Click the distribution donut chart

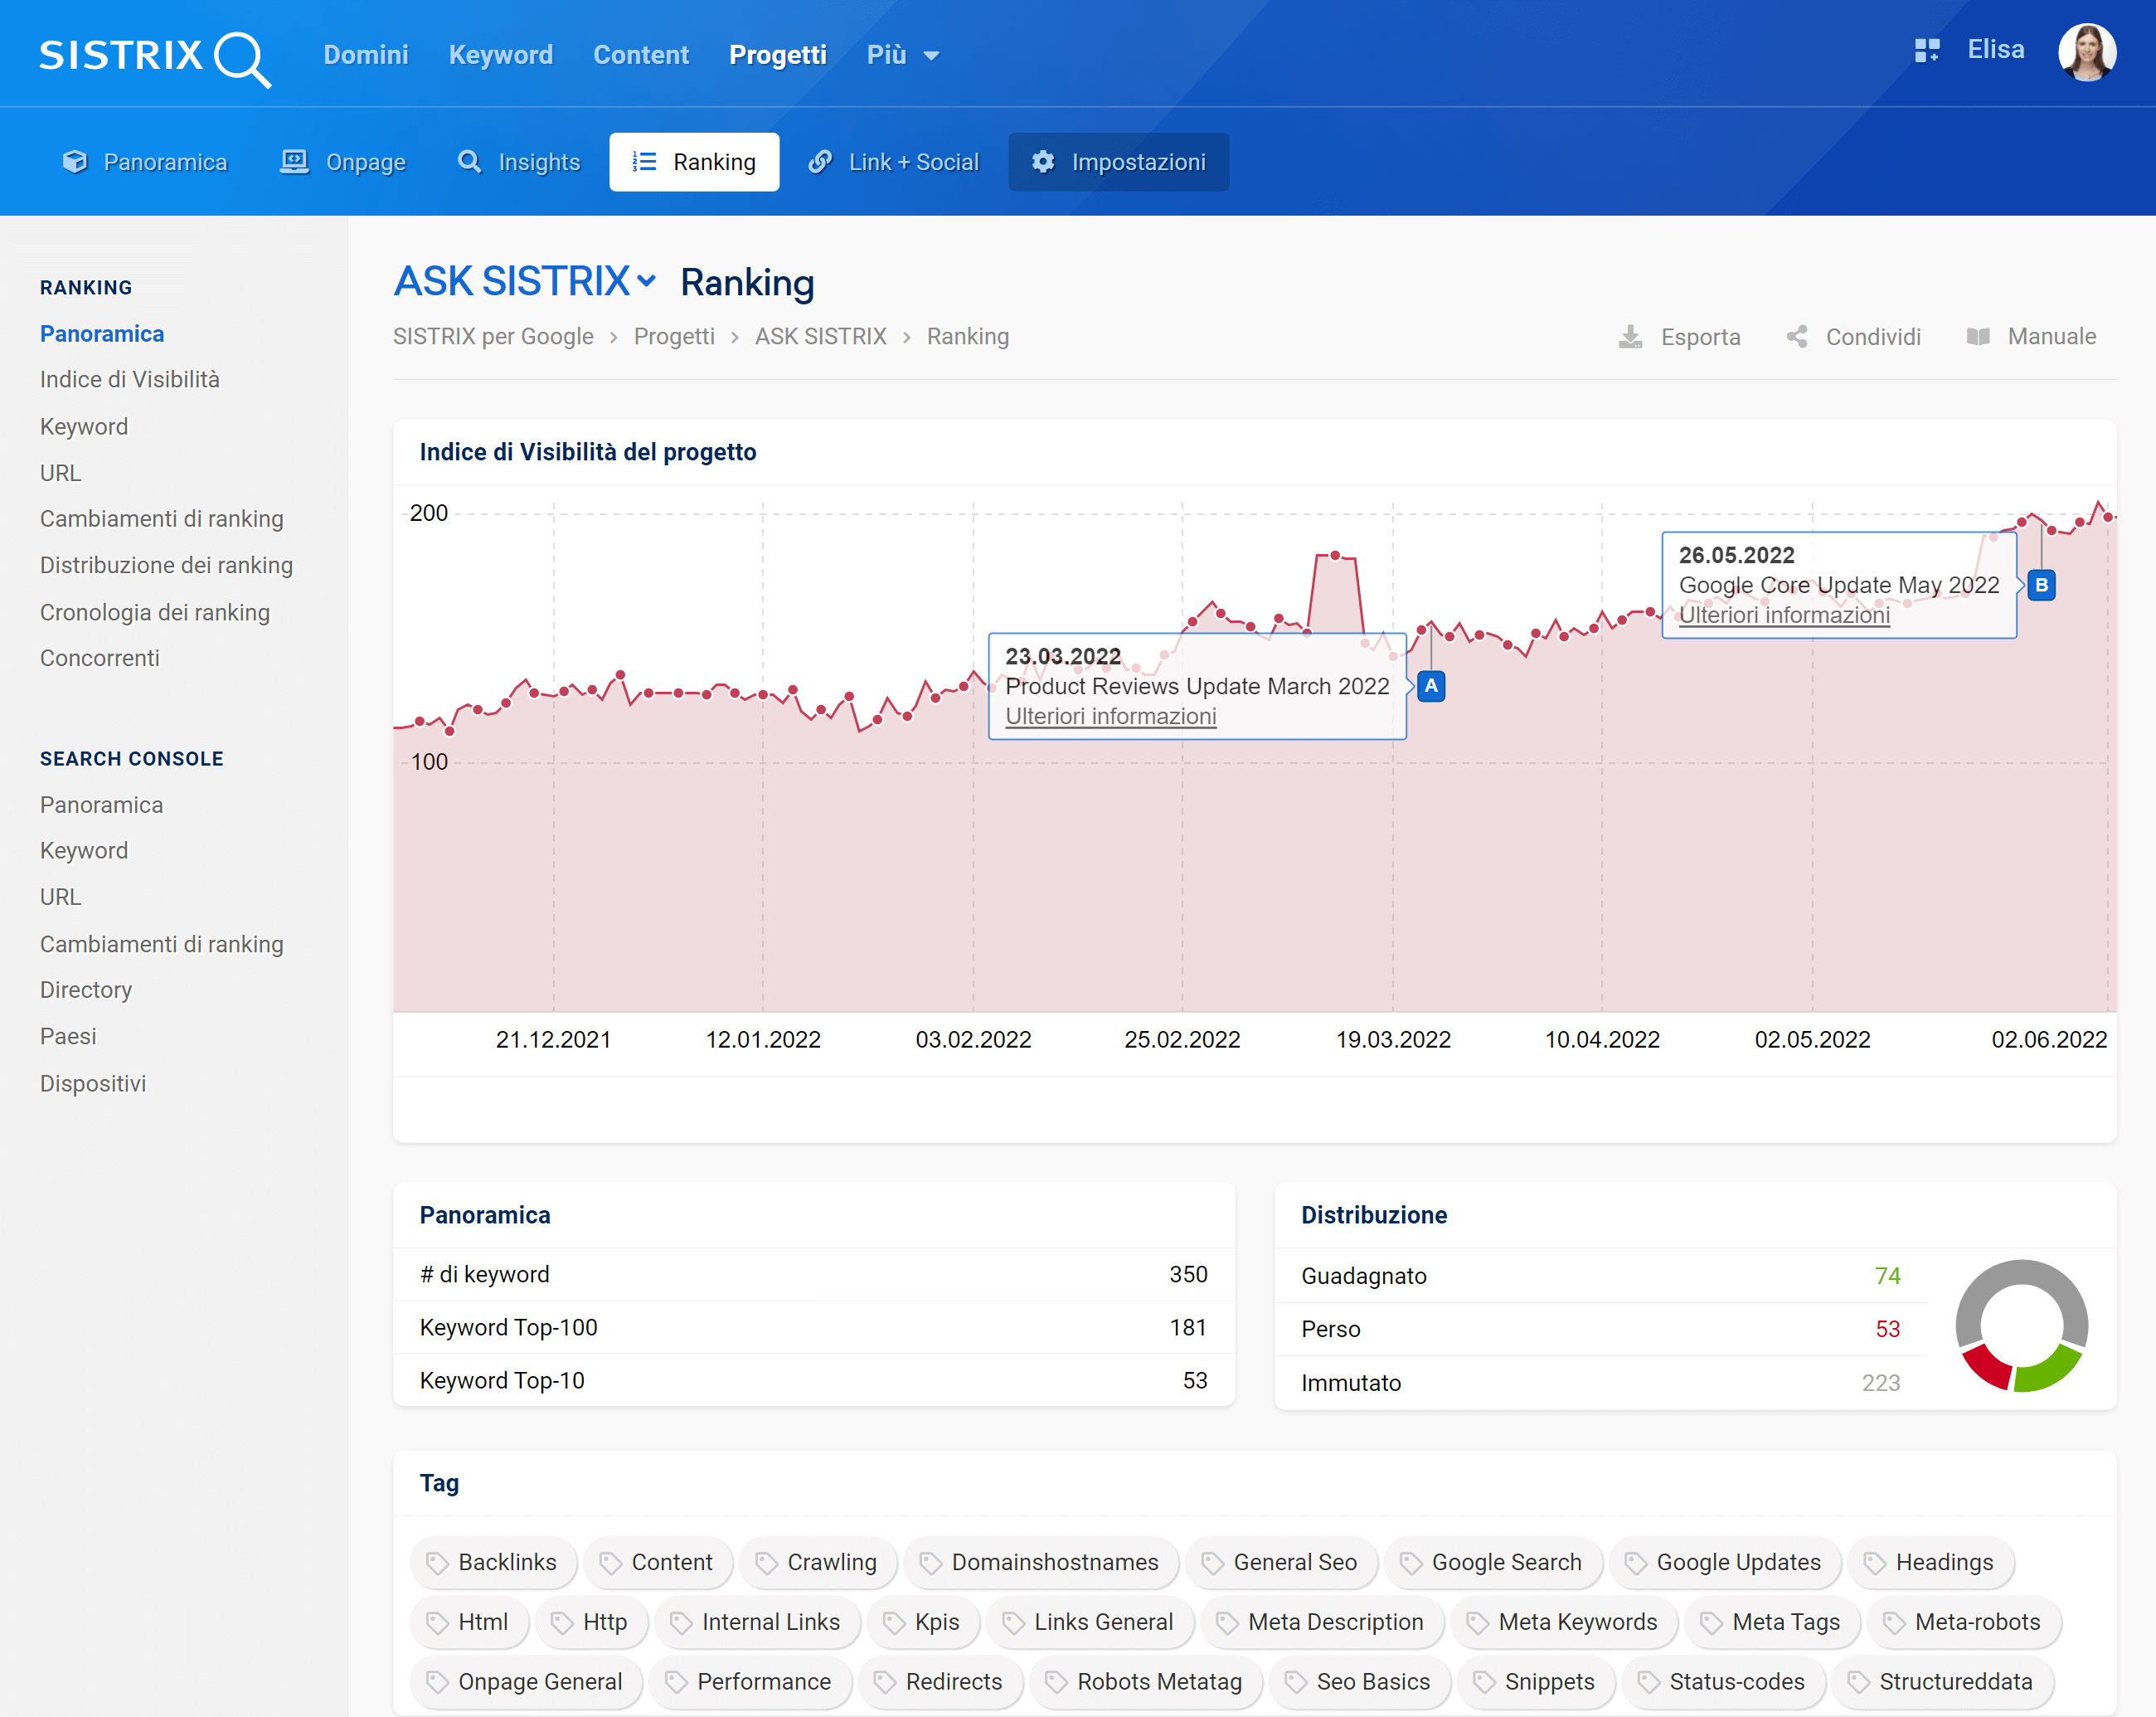2021,1326
